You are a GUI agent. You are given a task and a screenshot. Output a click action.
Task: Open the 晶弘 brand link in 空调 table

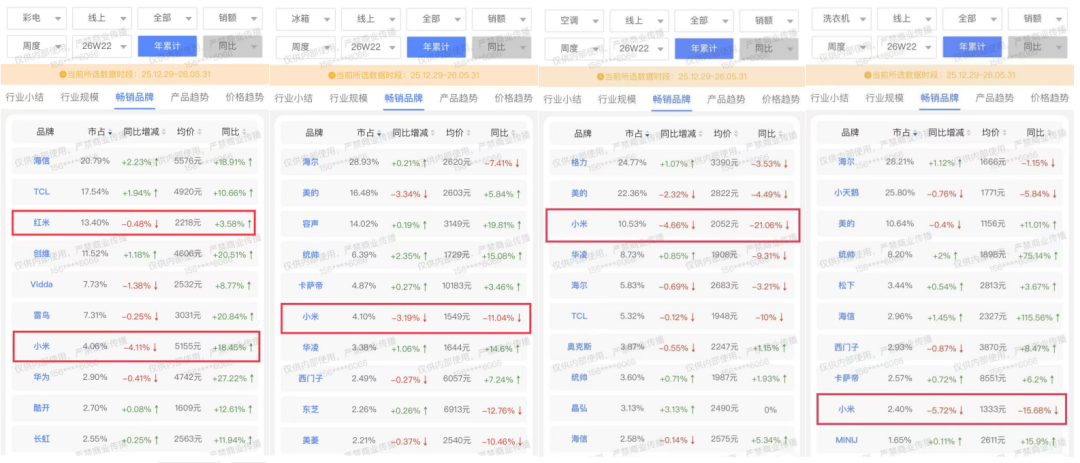(x=579, y=408)
